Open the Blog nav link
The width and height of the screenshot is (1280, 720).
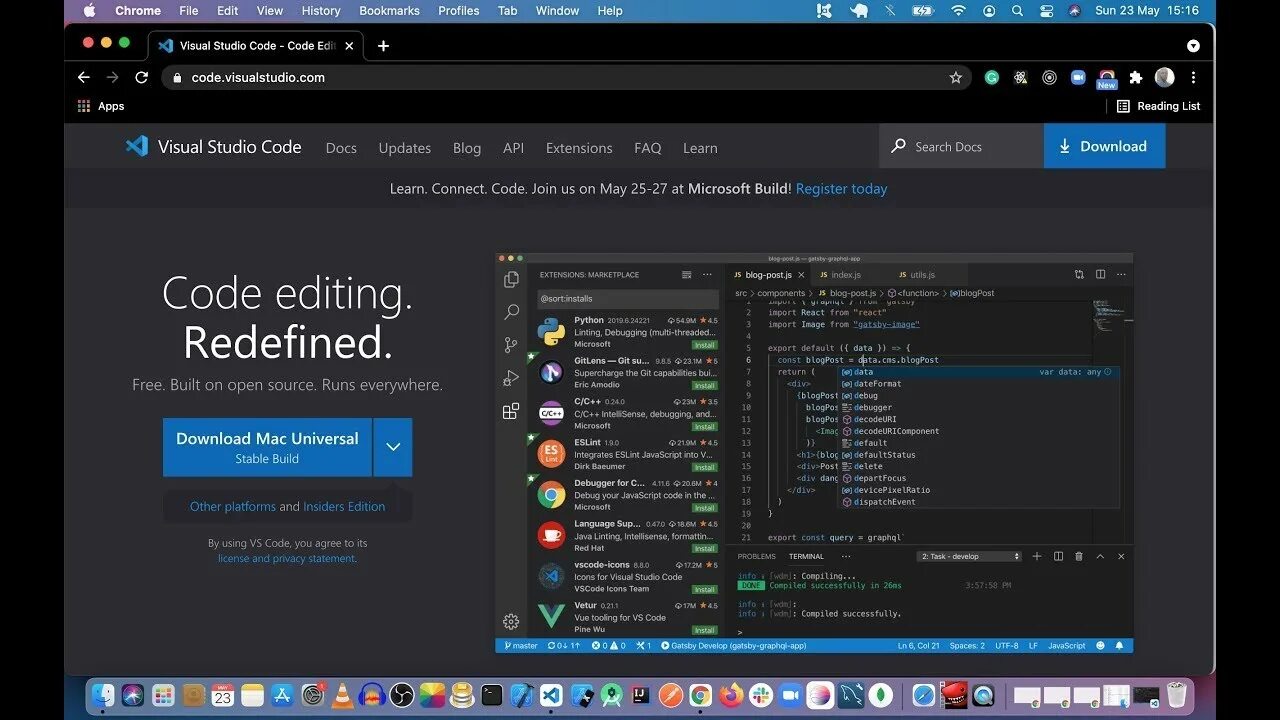click(x=467, y=148)
